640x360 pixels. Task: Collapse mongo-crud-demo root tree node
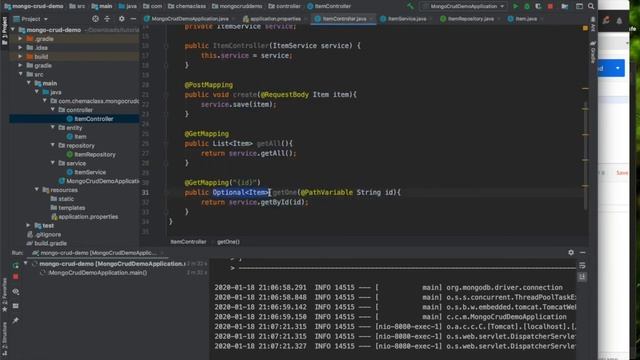pos(13,30)
